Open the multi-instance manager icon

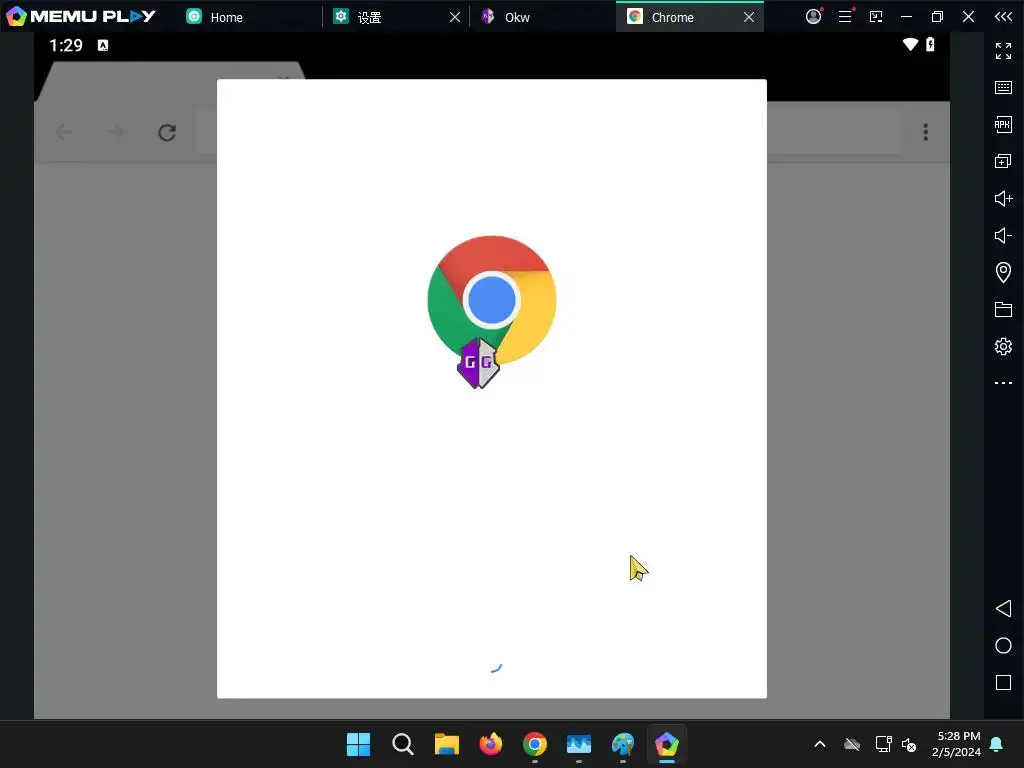pyautogui.click(x=1003, y=161)
